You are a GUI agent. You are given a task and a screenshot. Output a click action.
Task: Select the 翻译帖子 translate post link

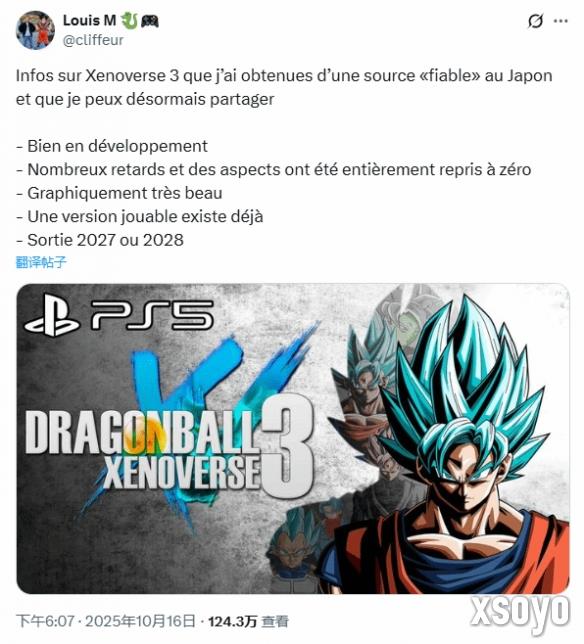tap(41, 262)
